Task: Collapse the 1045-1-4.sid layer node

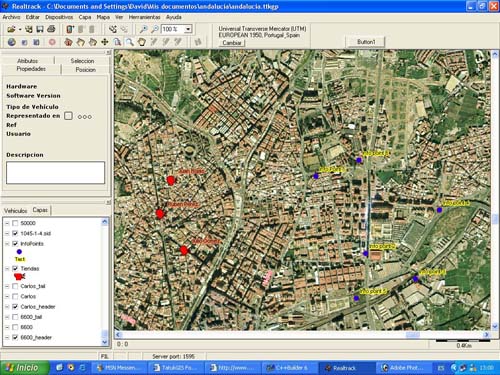Action: (7, 233)
